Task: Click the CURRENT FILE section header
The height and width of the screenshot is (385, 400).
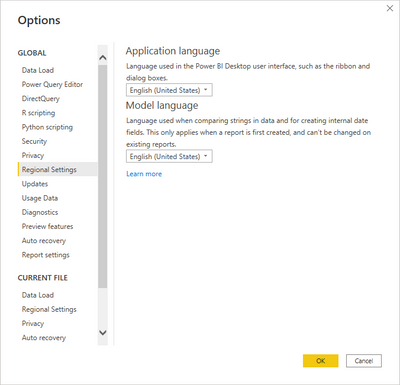Action: [x=43, y=278]
